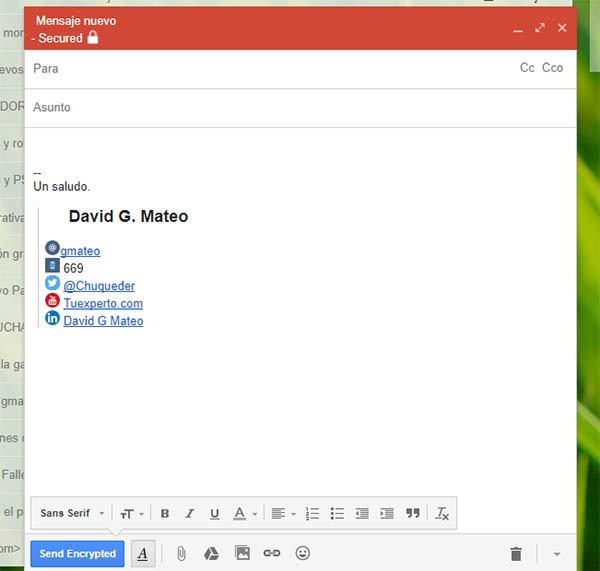Click the phone icon in signature
600x571 pixels.
pos(52,265)
